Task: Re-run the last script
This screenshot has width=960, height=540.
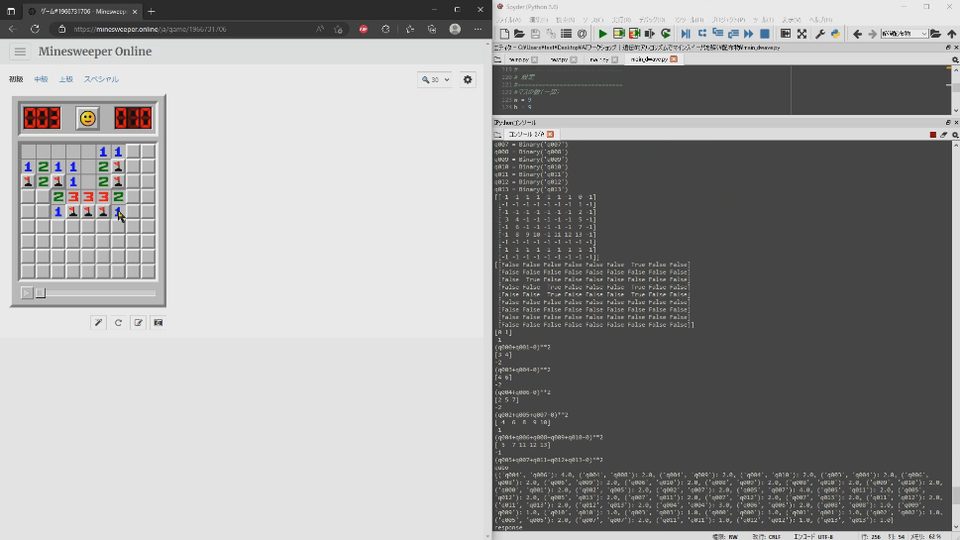Action: (666, 34)
